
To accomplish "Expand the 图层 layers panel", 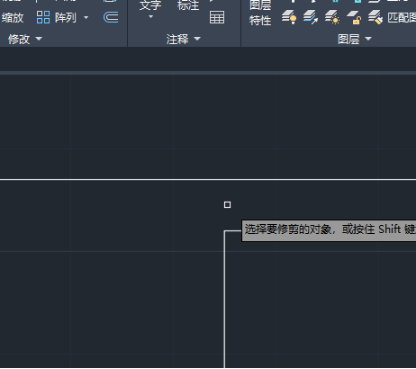I will pos(354,39).
